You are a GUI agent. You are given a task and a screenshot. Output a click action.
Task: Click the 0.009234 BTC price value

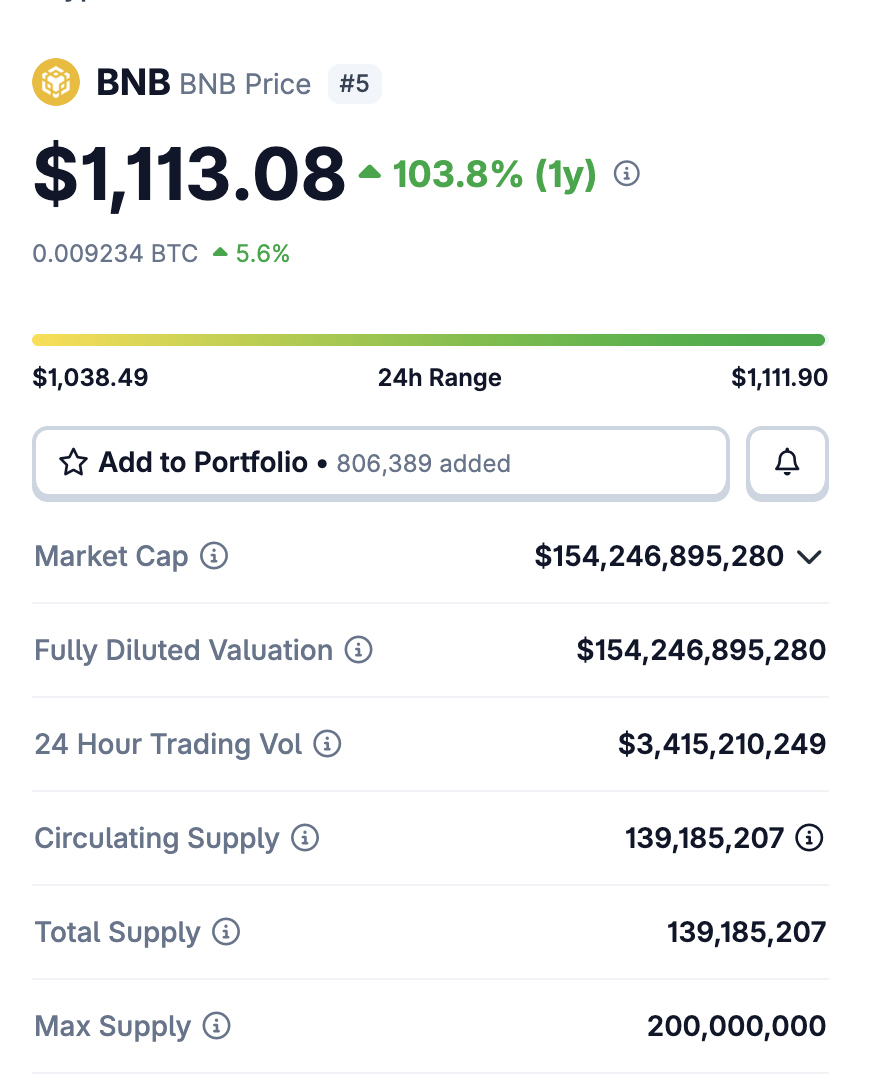click(x=115, y=254)
